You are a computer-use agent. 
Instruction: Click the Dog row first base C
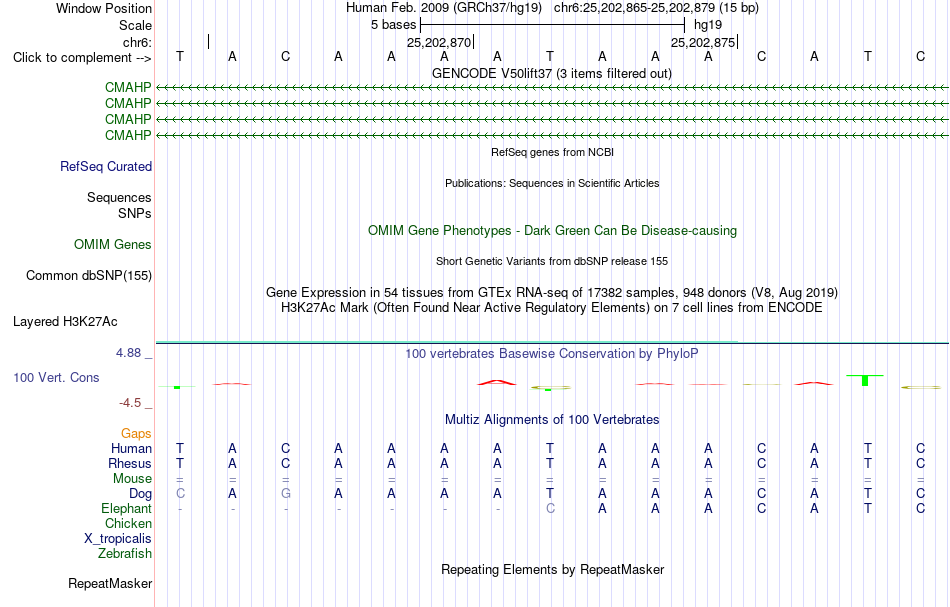point(180,494)
